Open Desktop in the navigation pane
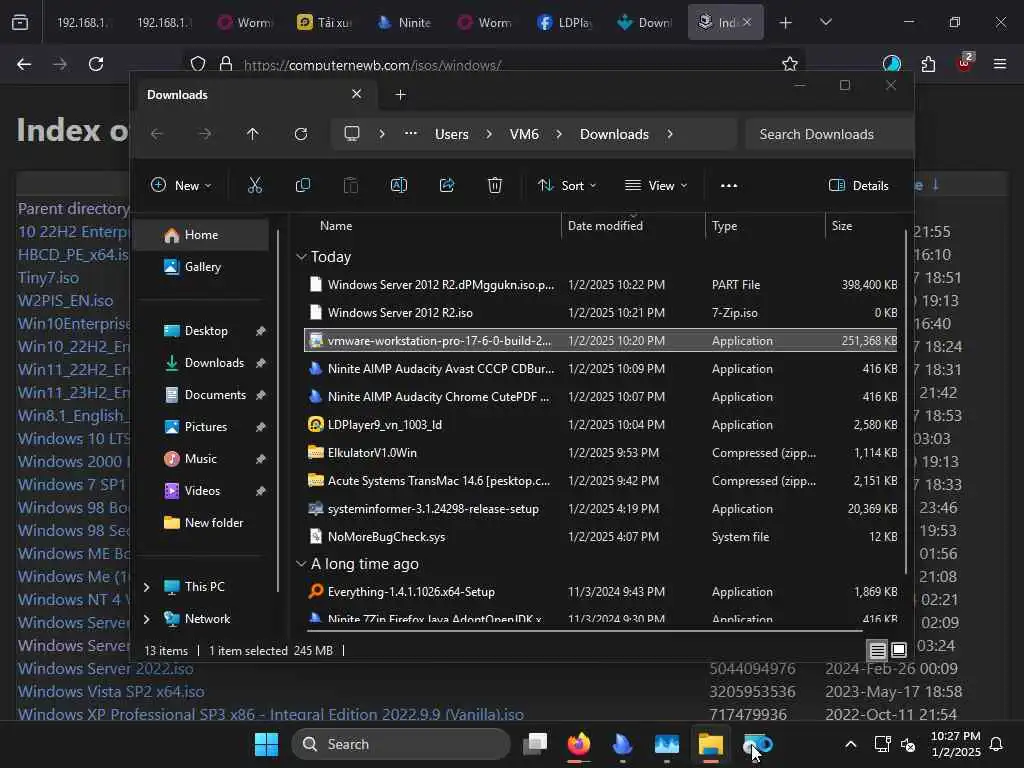 (x=205, y=331)
